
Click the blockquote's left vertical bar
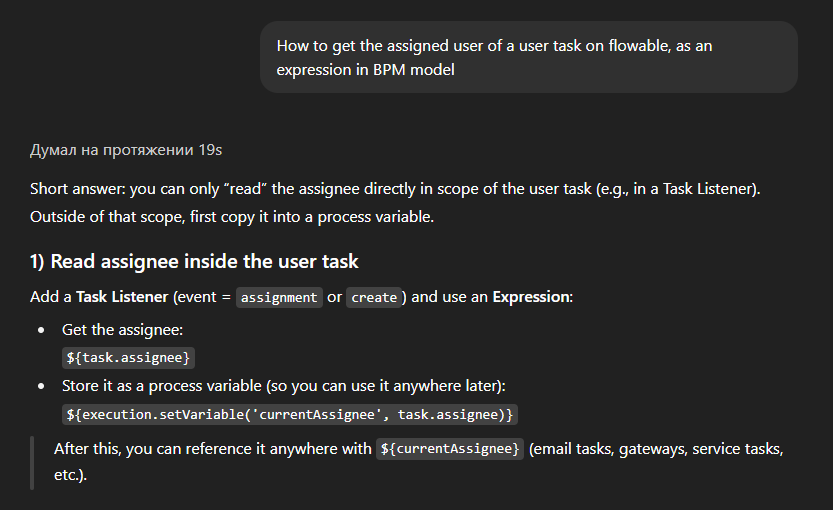tap(32, 462)
